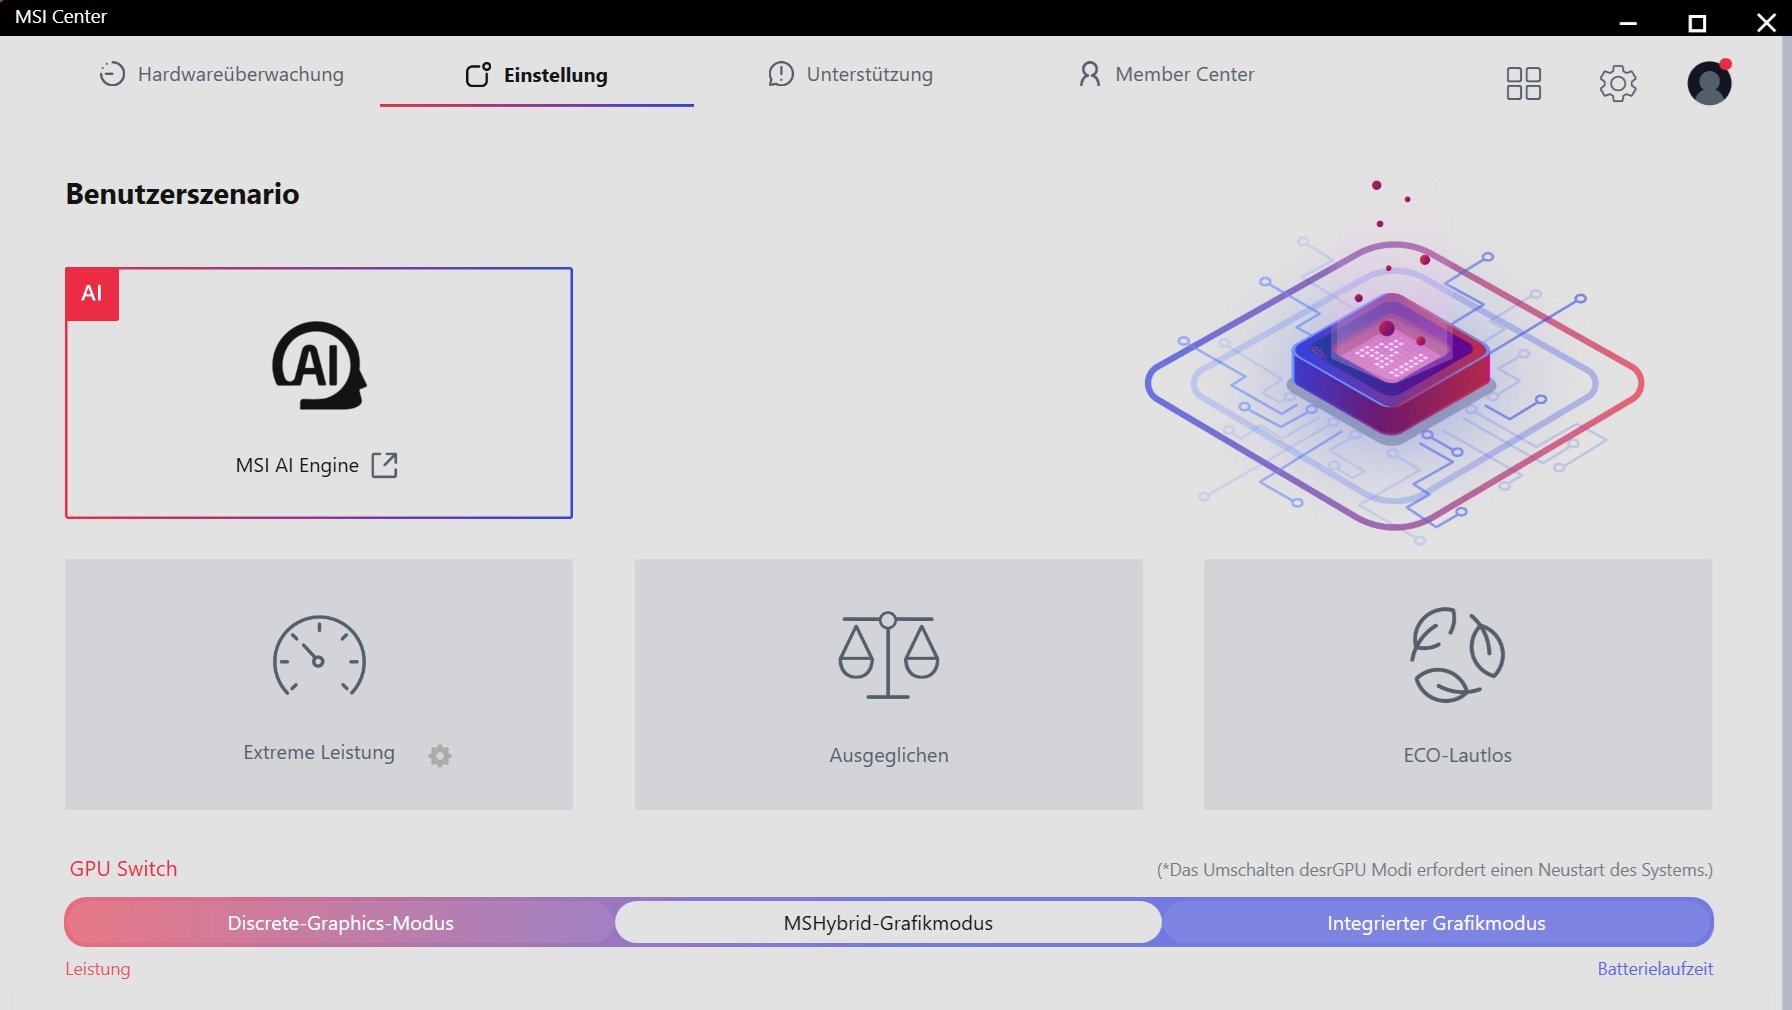This screenshot has width=1792, height=1010.
Task: Open the user profile avatar
Action: coord(1710,83)
